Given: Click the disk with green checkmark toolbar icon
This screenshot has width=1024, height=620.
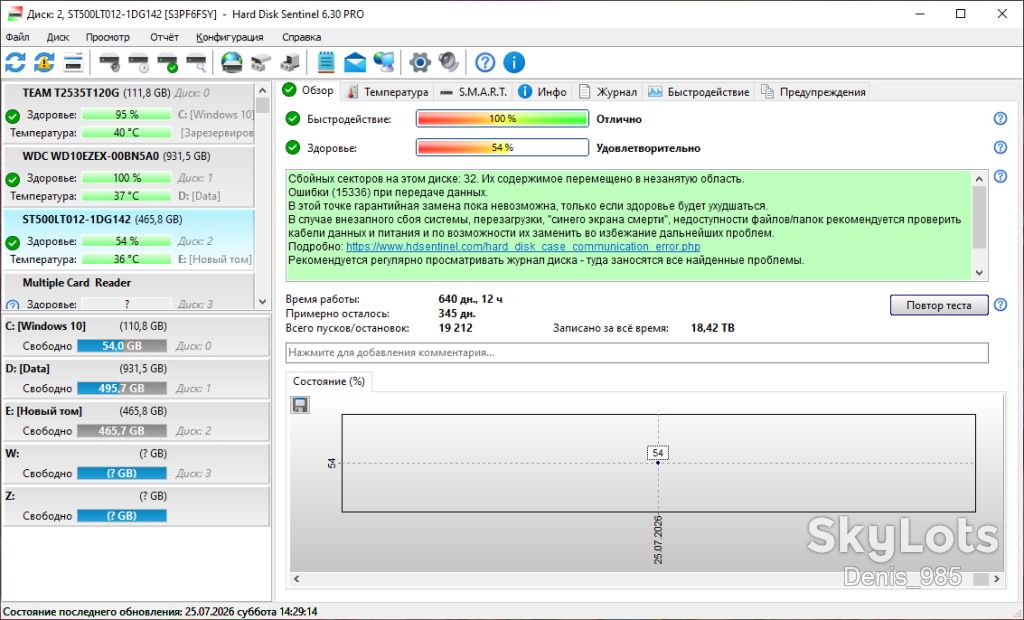Looking at the screenshot, I should pos(167,63).
